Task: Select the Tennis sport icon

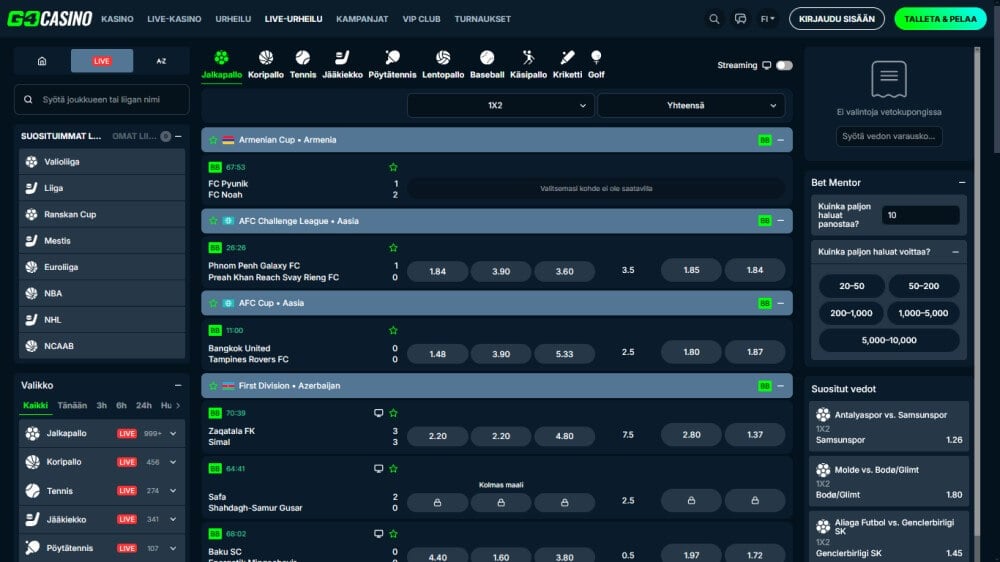Action: [303, 58]
